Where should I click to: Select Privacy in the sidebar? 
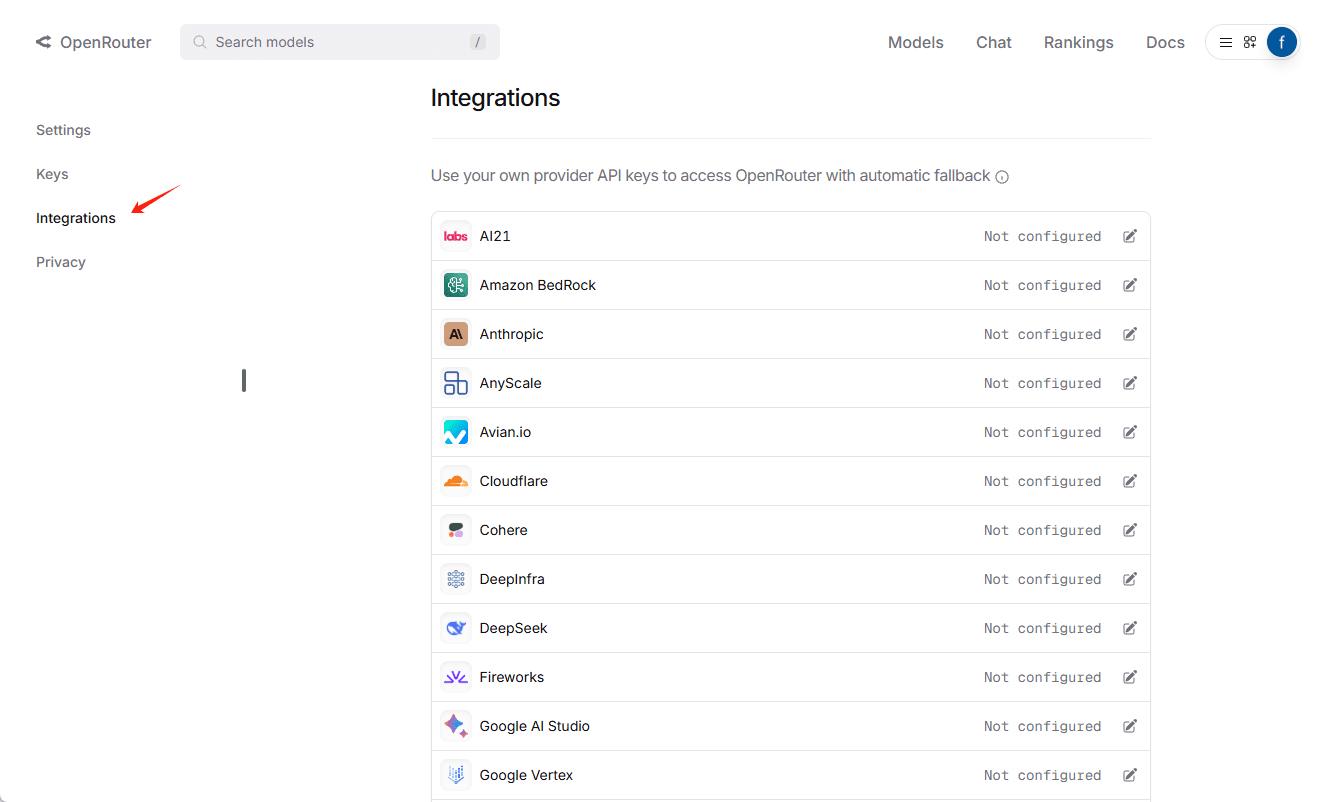(x=61, y=262)
